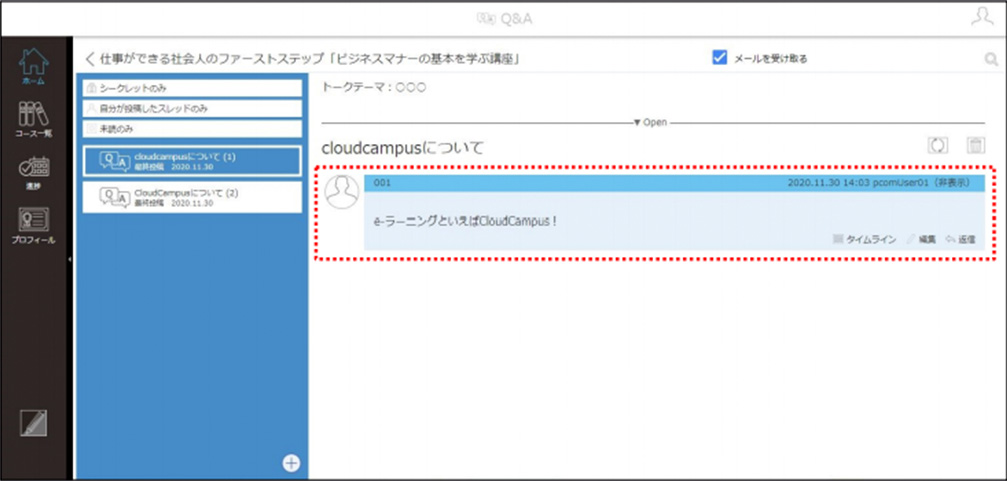Open the Home icon in sidebar

click(x=34, y=67)
